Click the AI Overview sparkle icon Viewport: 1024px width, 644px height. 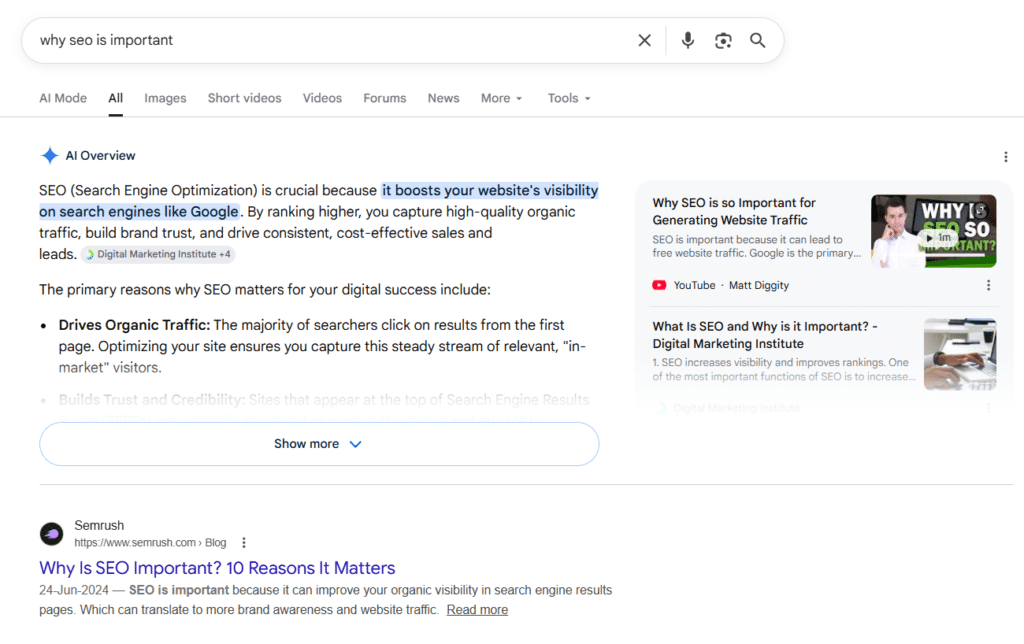pos(50,155)
